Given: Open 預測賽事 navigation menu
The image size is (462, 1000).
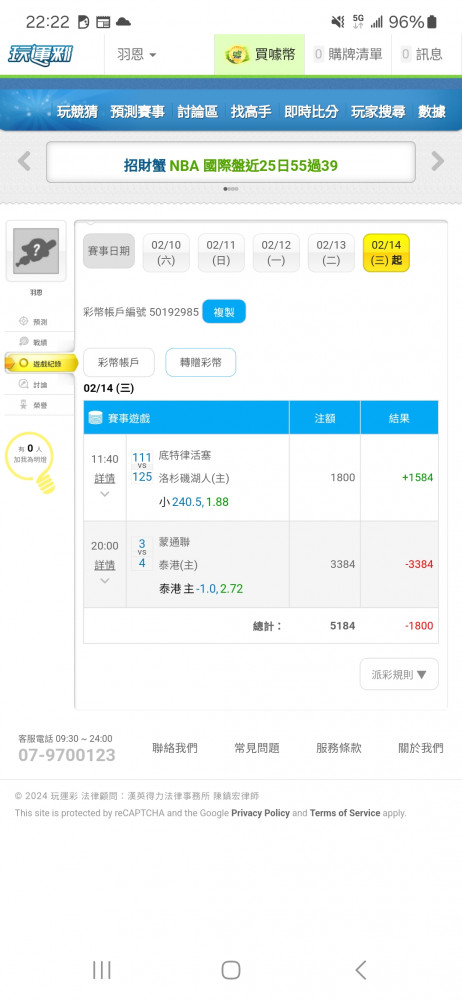Looking at the screenshot, I should click(137, 112).
